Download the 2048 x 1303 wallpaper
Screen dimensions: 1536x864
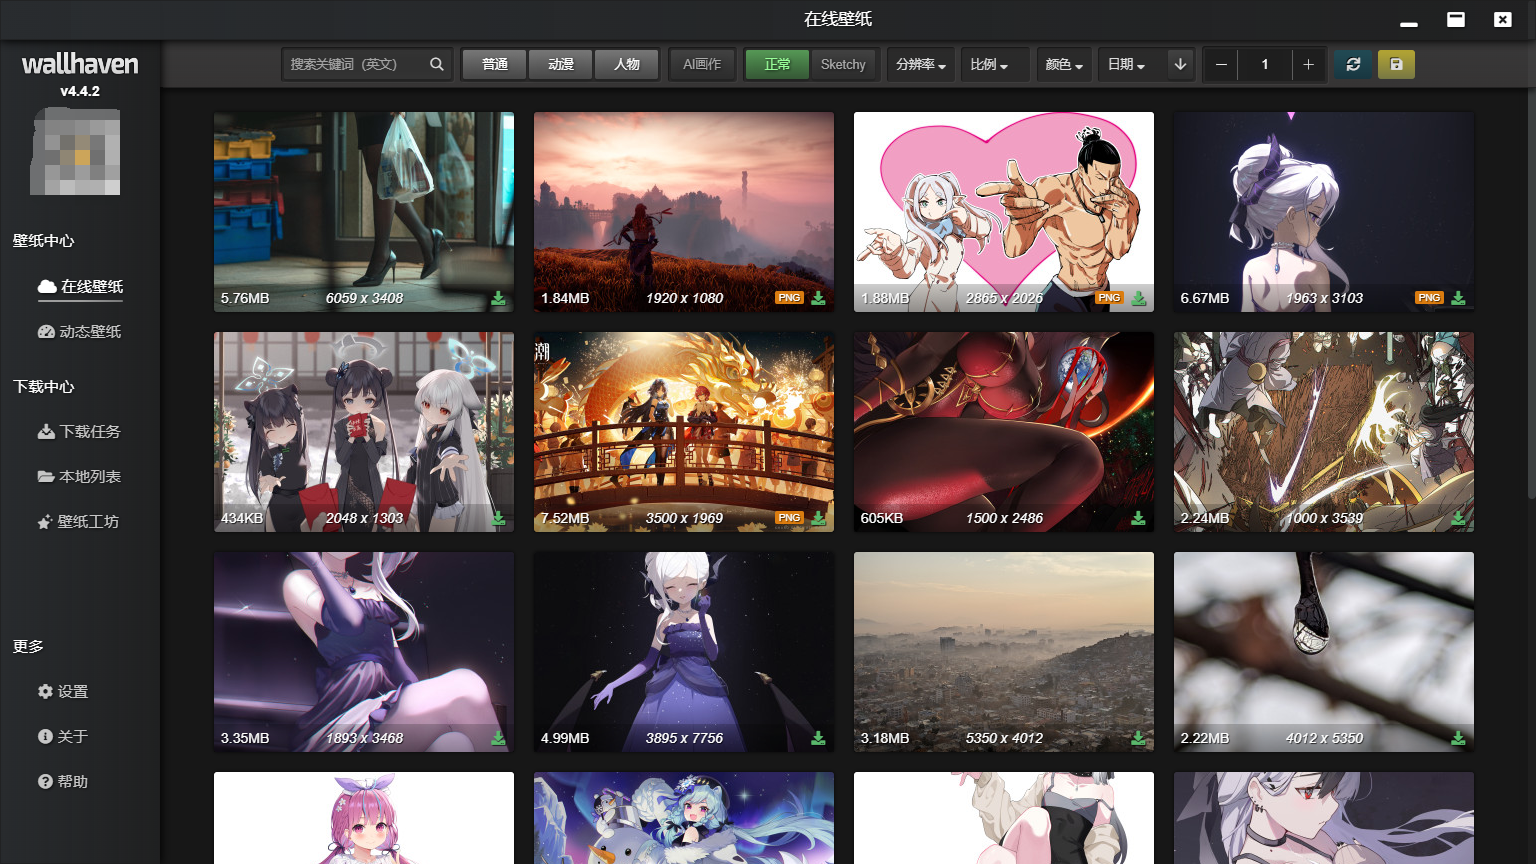click(x=498, y=518)
